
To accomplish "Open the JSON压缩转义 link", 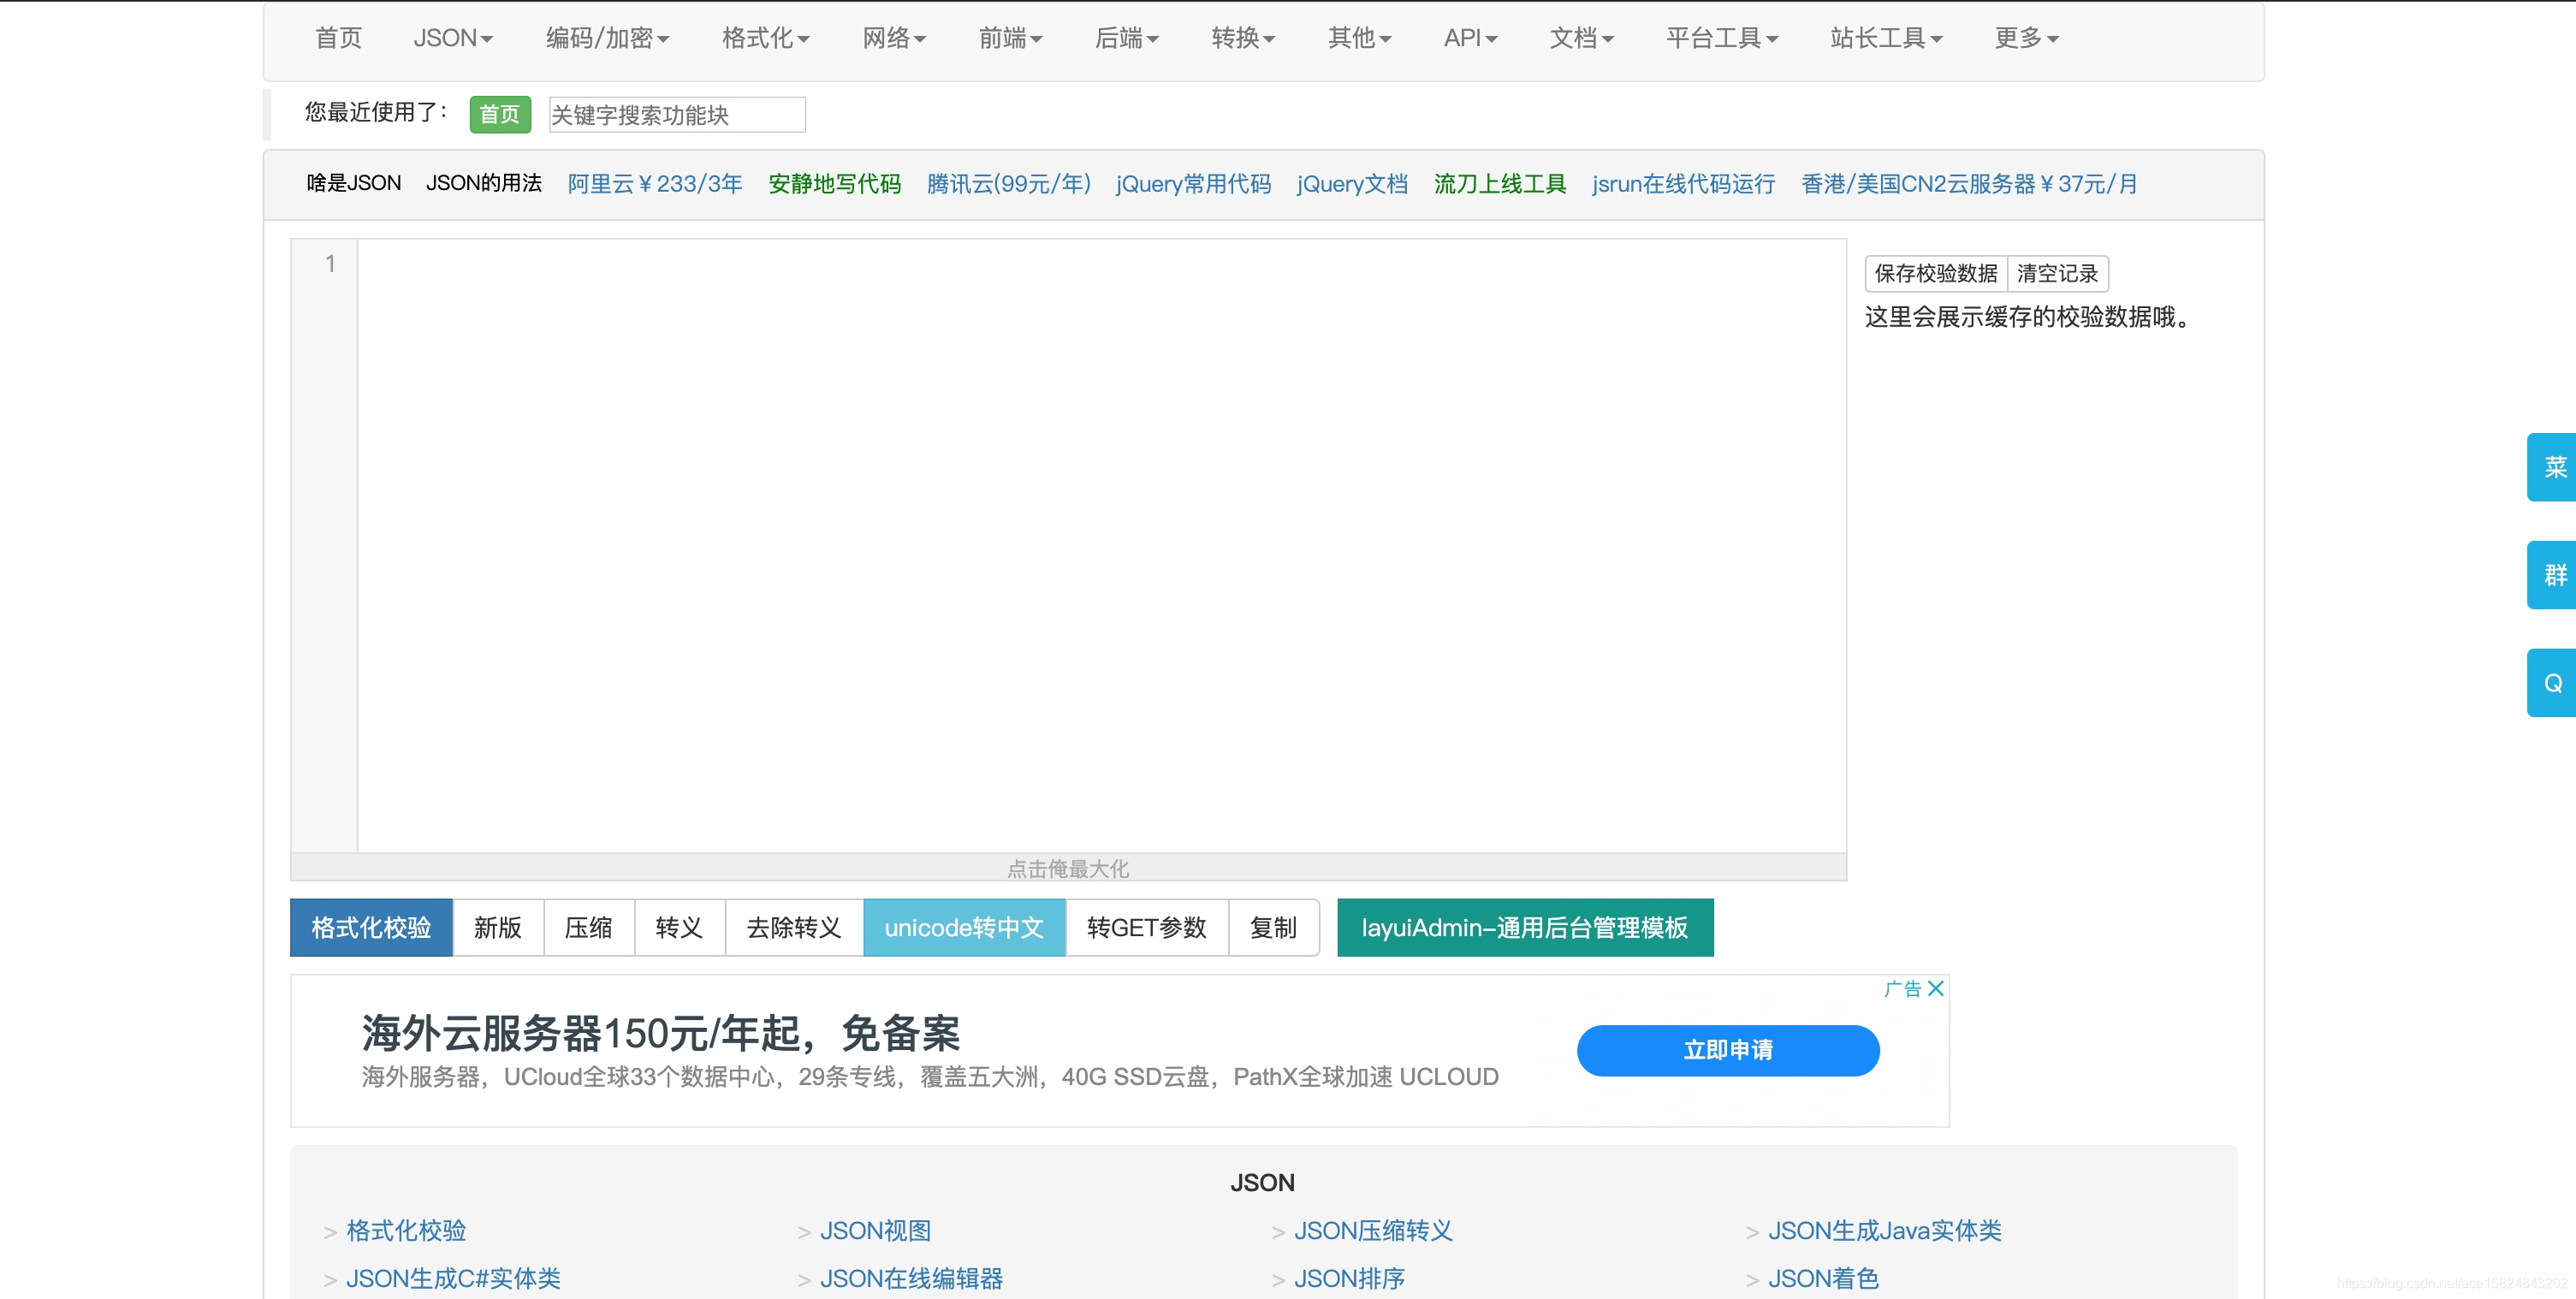I will pos(1373,1230).
